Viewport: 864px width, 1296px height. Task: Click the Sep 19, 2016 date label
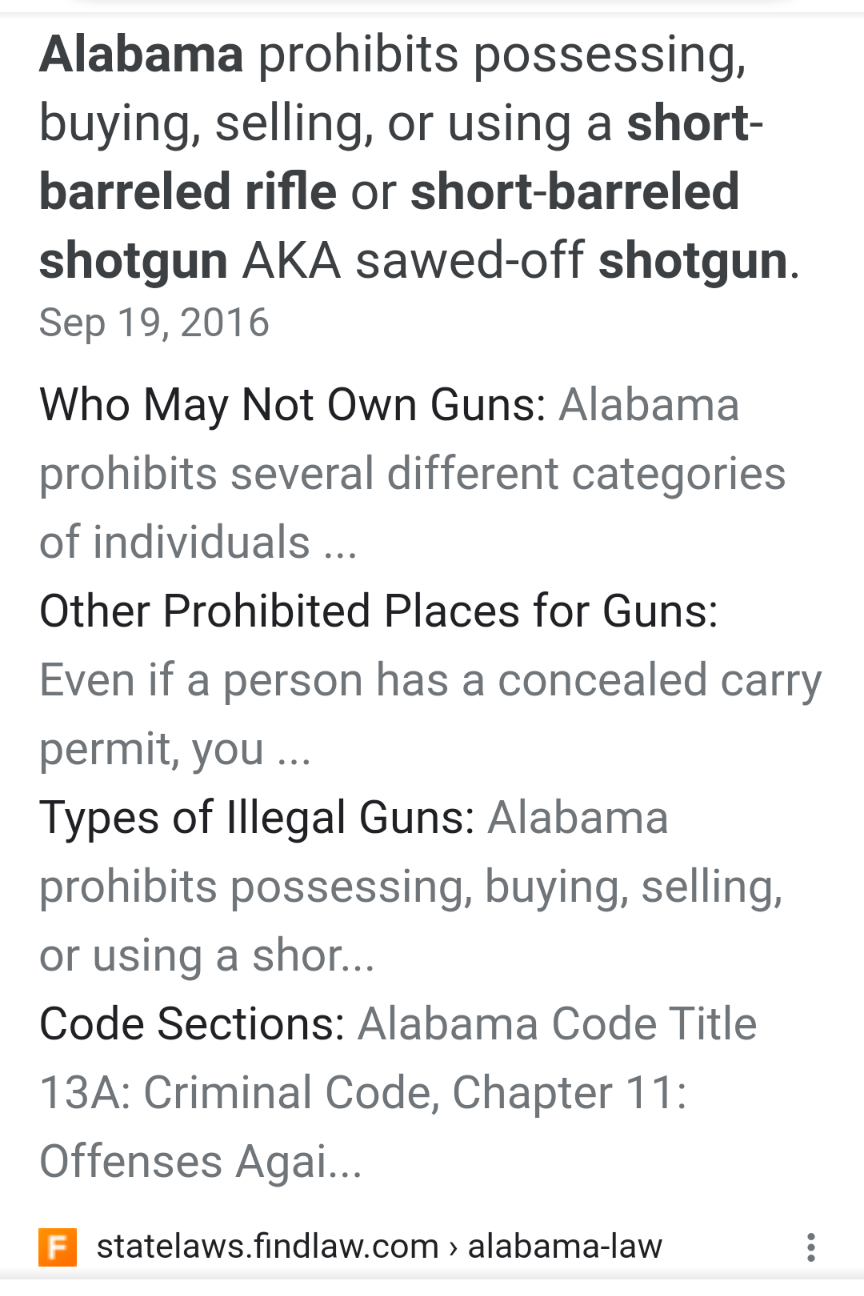coord(154,323)
